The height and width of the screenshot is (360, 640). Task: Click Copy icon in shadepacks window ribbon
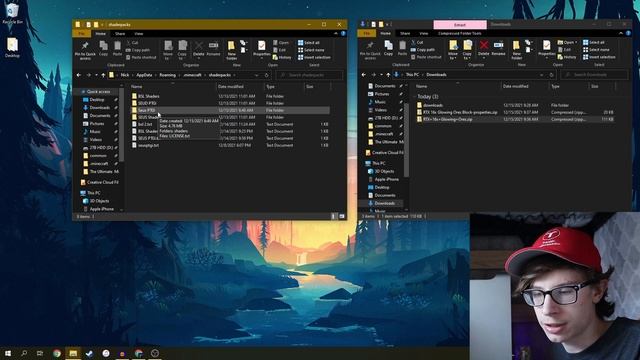pyautogui.click(x=103, y=48)
